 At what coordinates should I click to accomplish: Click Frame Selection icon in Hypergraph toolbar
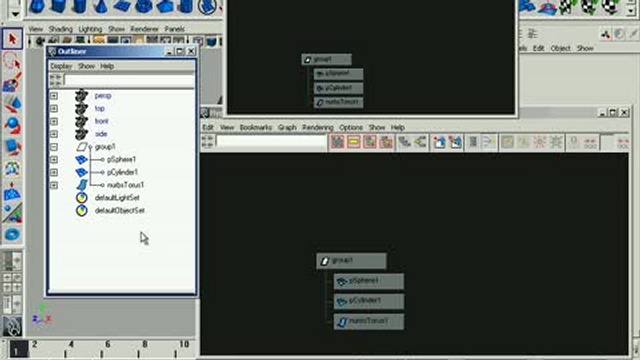point(353,142)
